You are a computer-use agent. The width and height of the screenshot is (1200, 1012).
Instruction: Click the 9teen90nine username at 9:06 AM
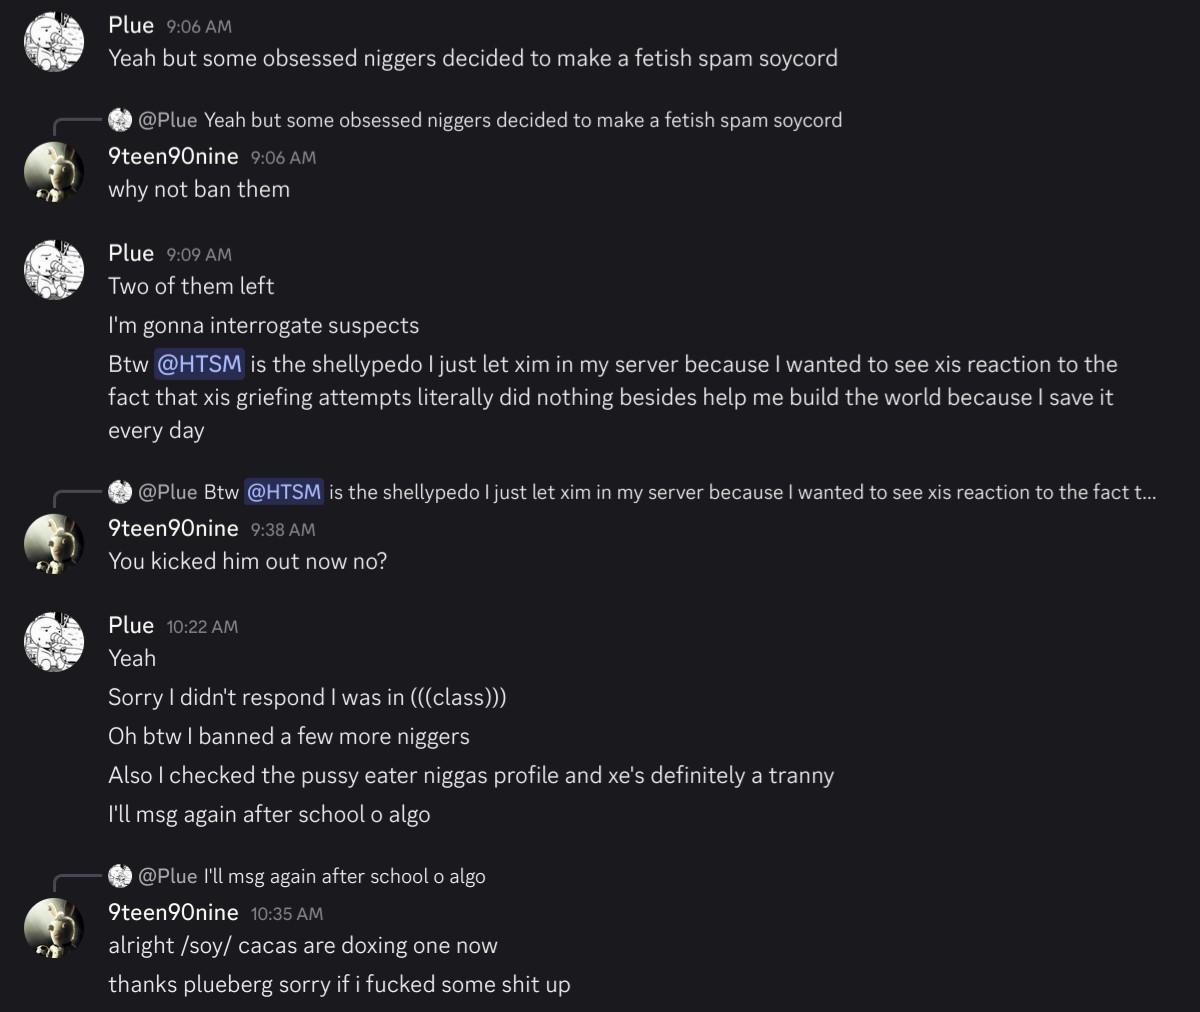click(173, 156)
